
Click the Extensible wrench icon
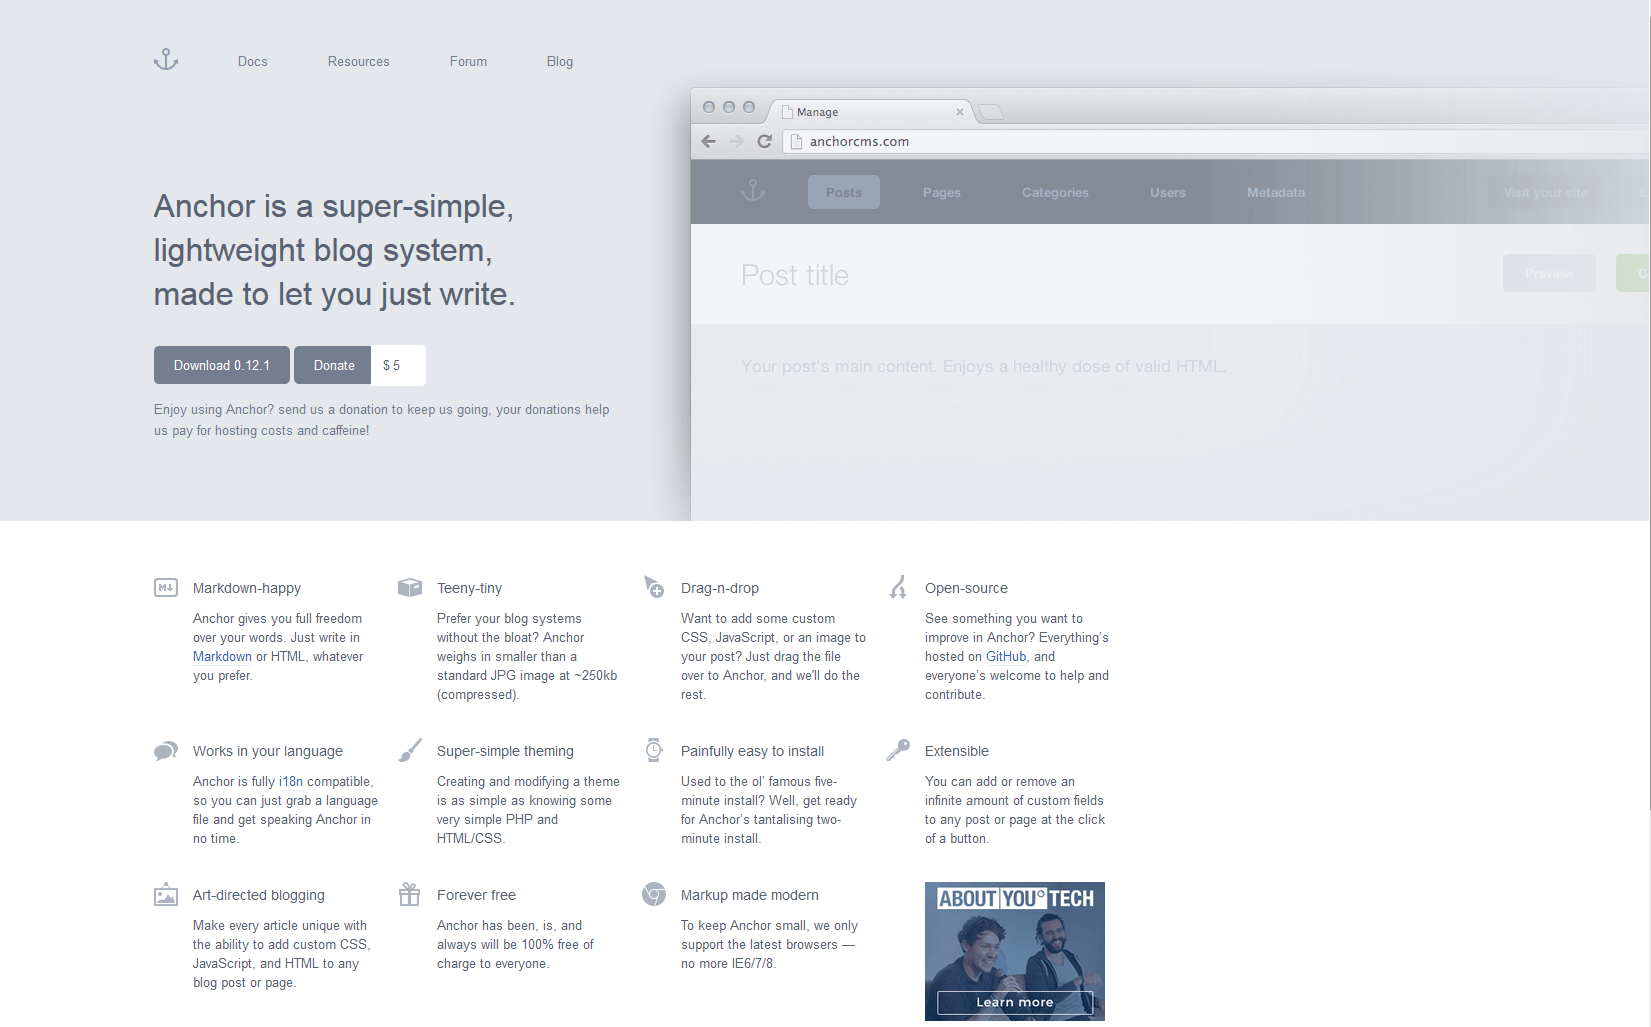tap(898, 750)
